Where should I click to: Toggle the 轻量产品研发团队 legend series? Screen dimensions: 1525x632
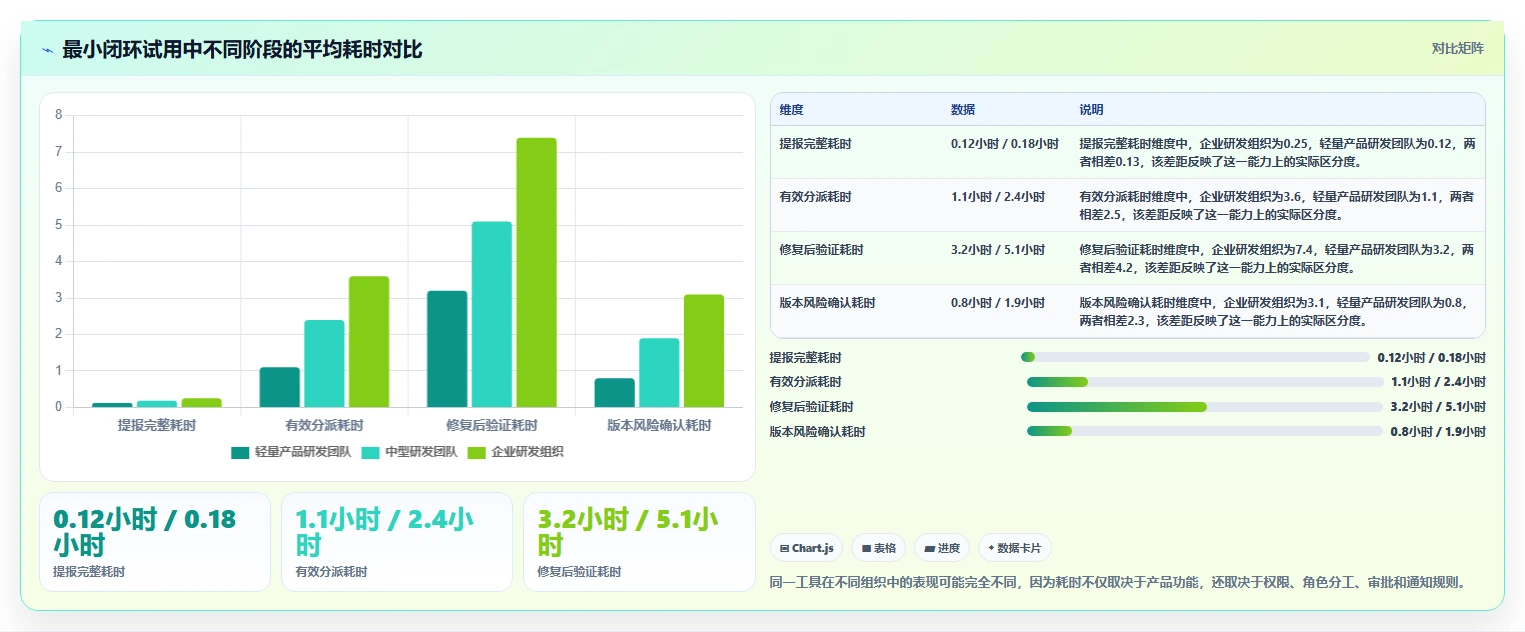(x=291, y=452)
